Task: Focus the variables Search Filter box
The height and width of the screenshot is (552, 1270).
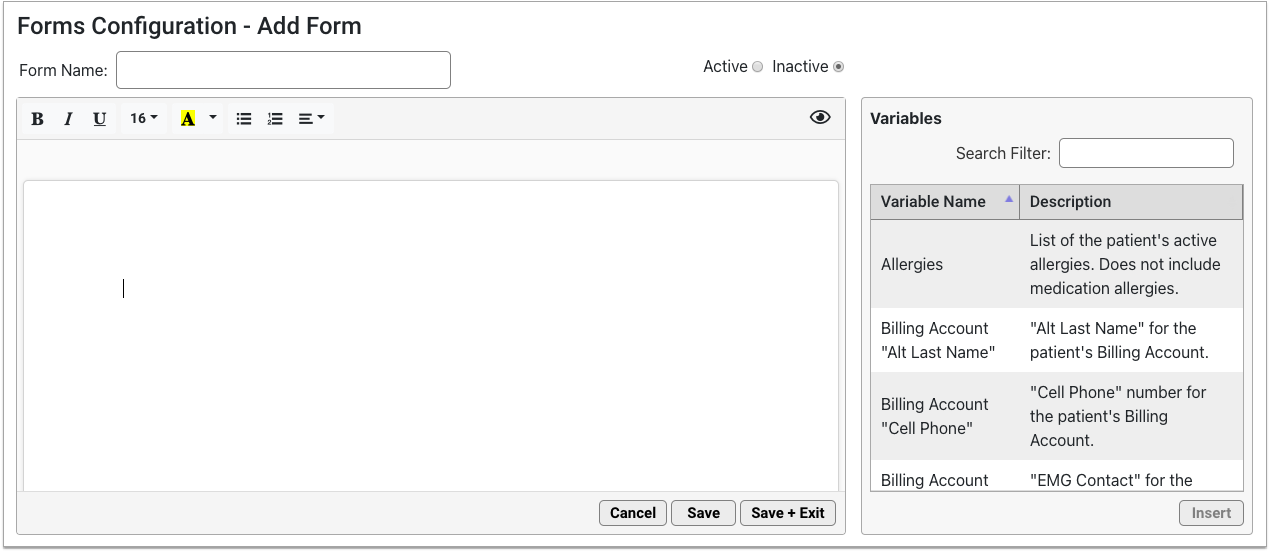Action: click(1146, 153)
